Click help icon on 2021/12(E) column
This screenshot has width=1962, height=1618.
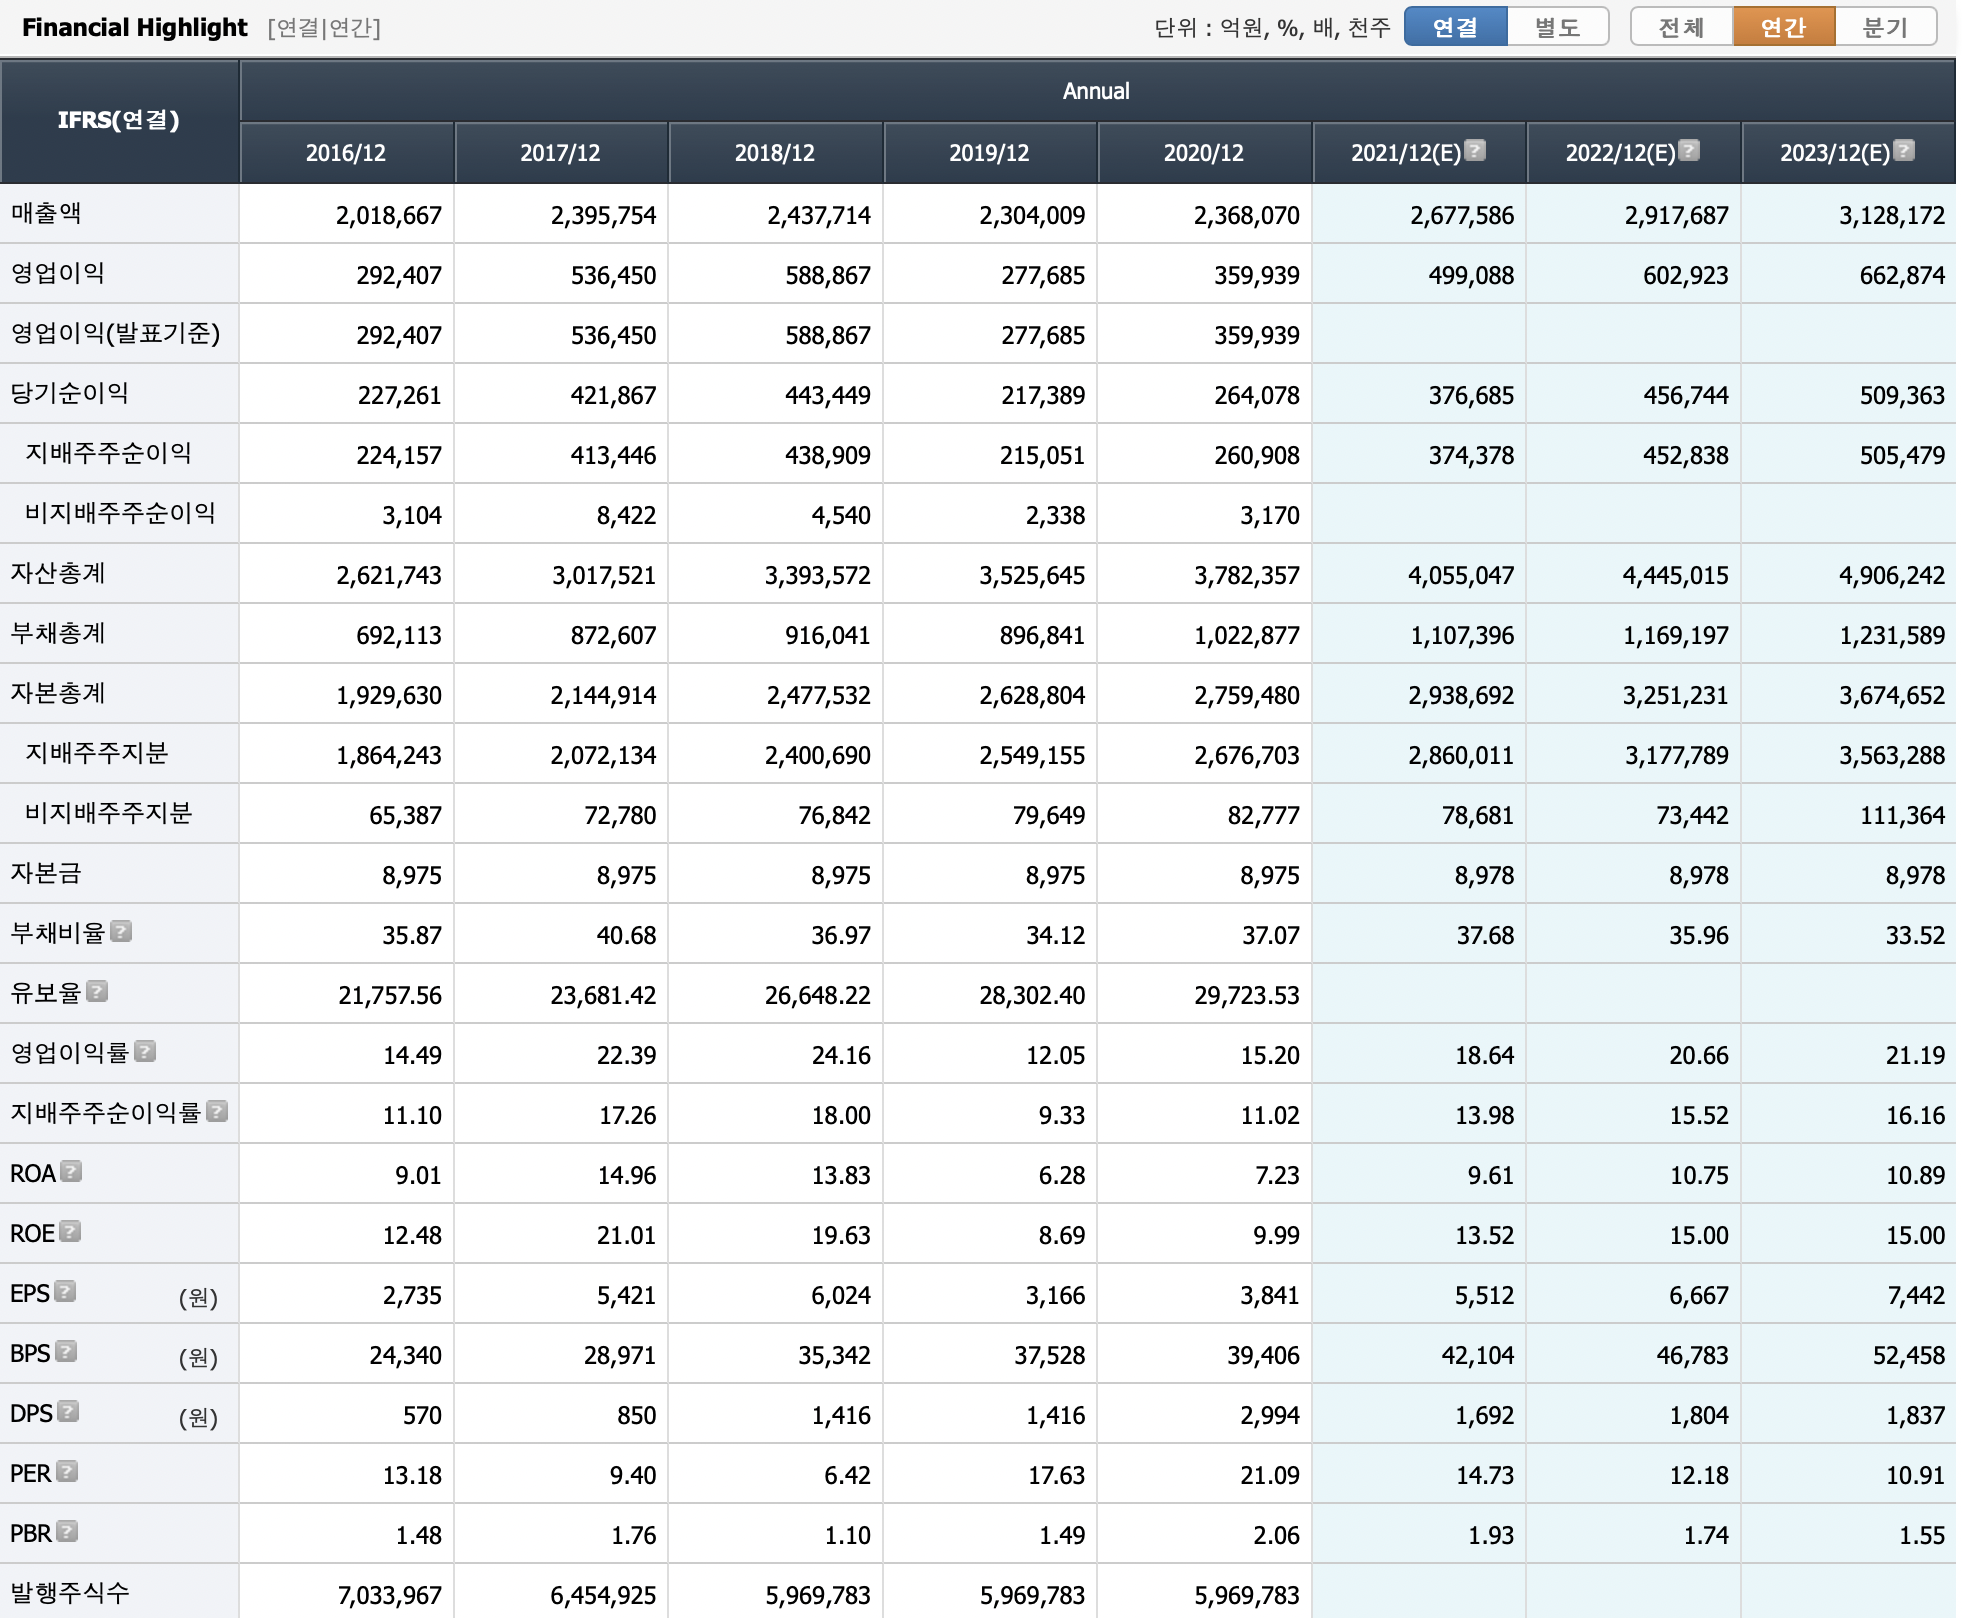pos(1475,150)
